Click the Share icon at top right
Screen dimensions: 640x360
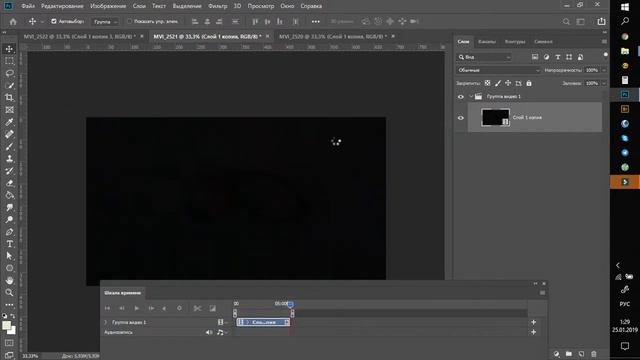pyautogui.click(x=601, y=21)
